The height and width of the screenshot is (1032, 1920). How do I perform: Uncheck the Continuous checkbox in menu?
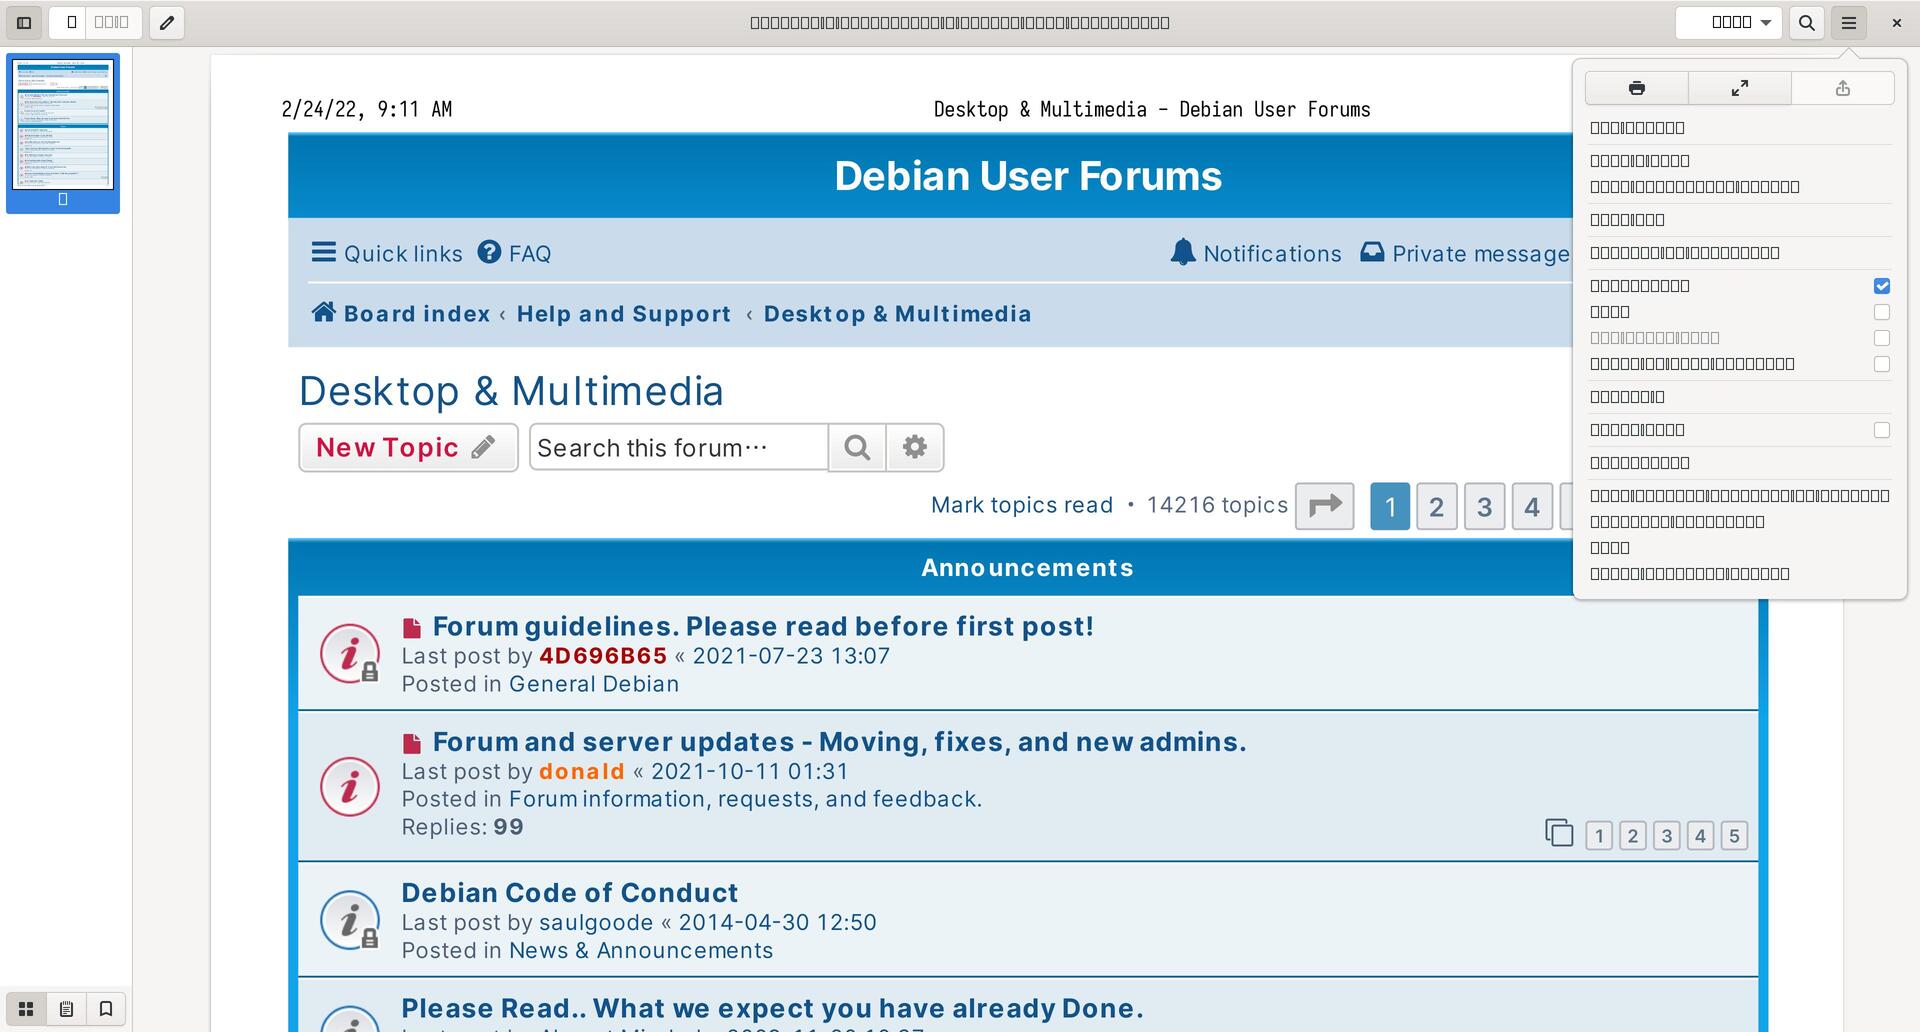click(x=1881, y=286)
